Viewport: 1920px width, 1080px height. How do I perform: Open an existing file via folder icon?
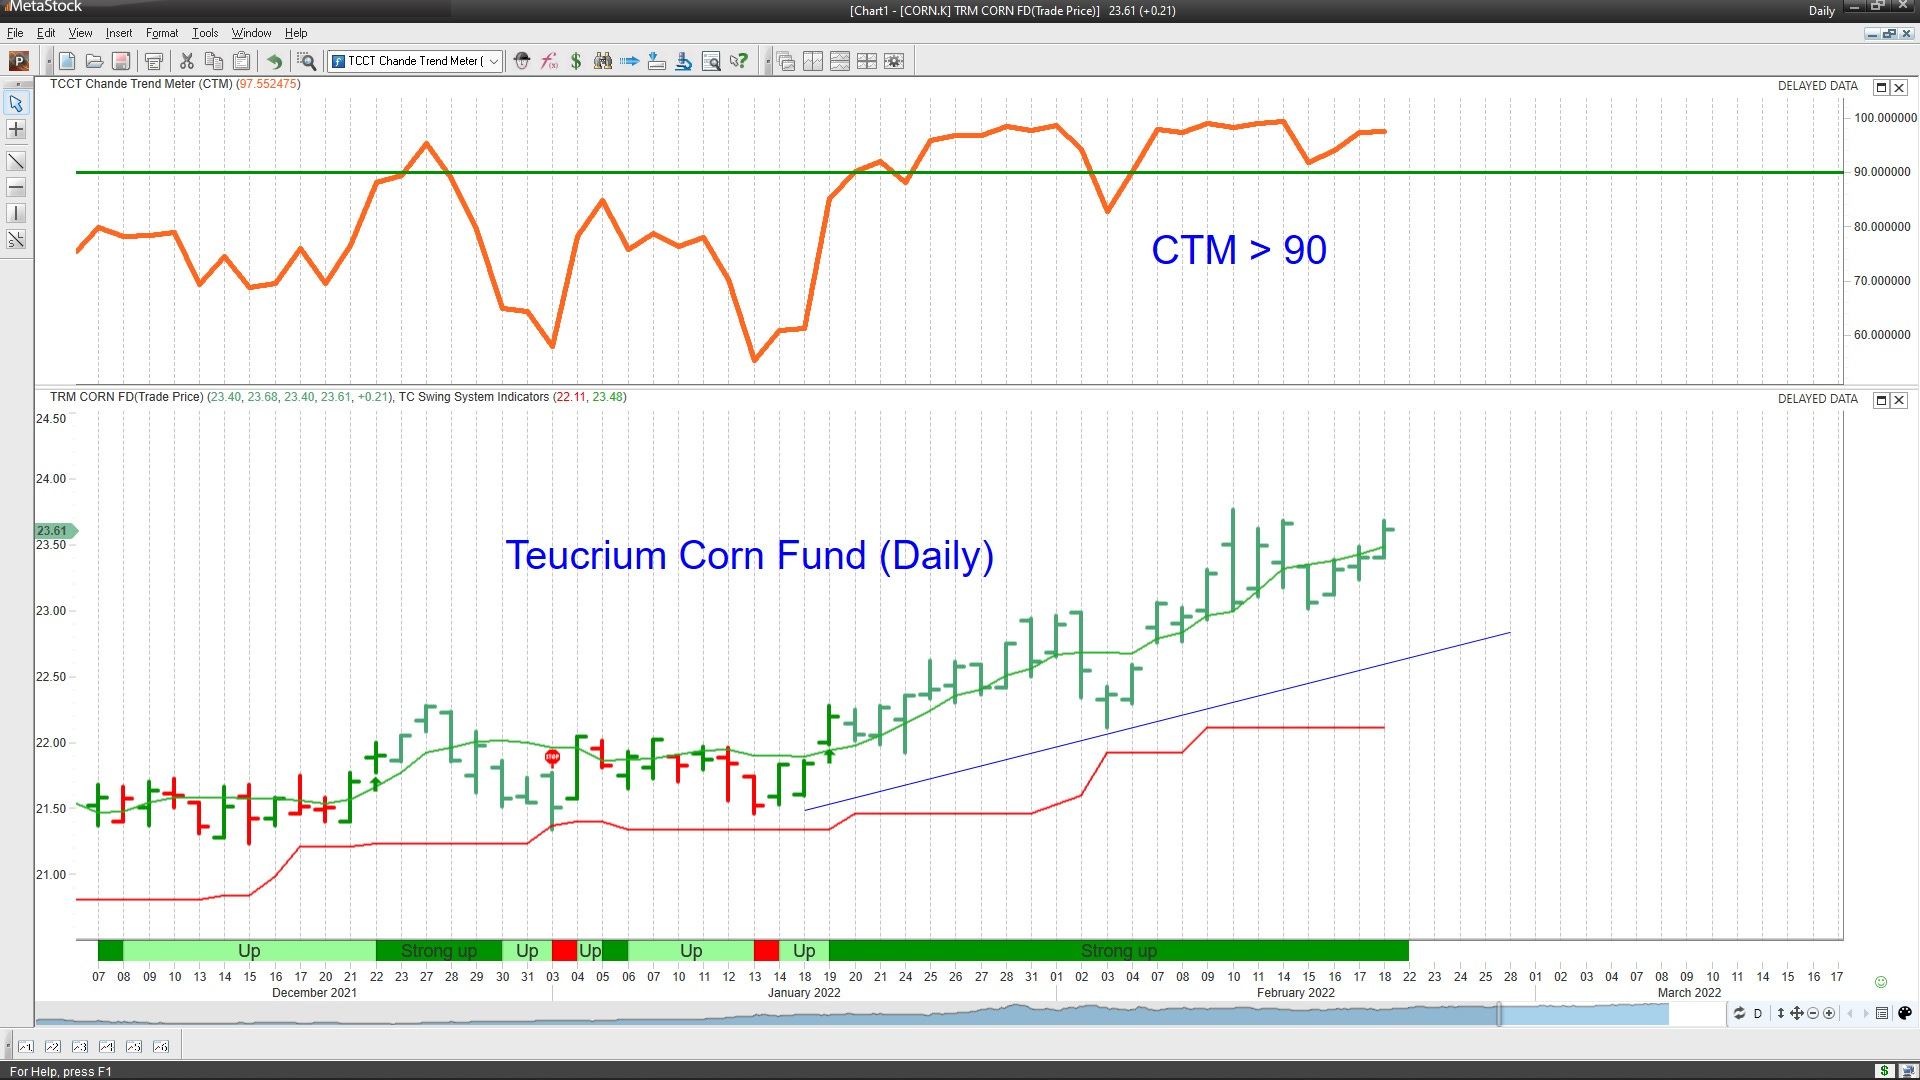click(x=94, y=61)
